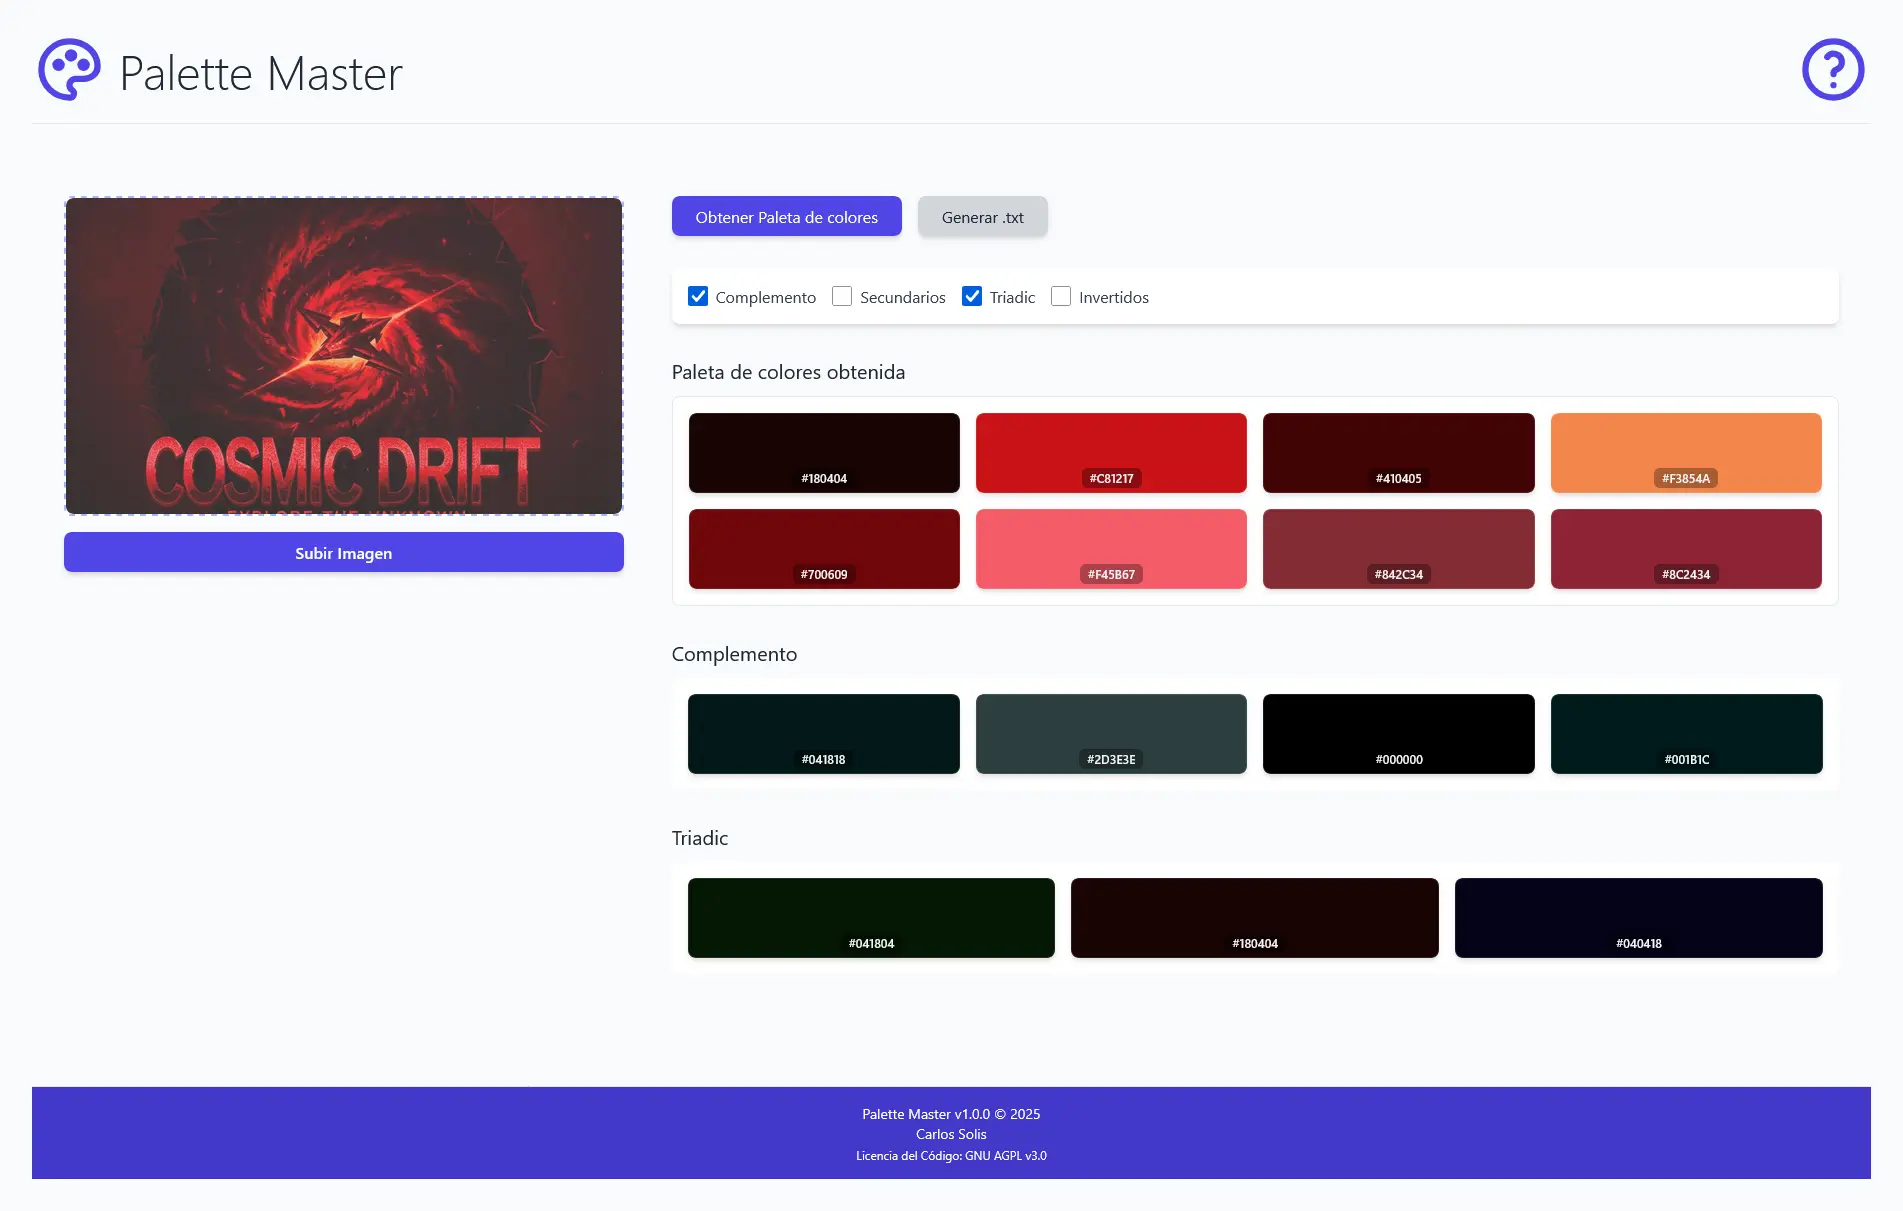
Task: Pick the orange #F3854A color swatch
Action: click(x=1685, y=452)
